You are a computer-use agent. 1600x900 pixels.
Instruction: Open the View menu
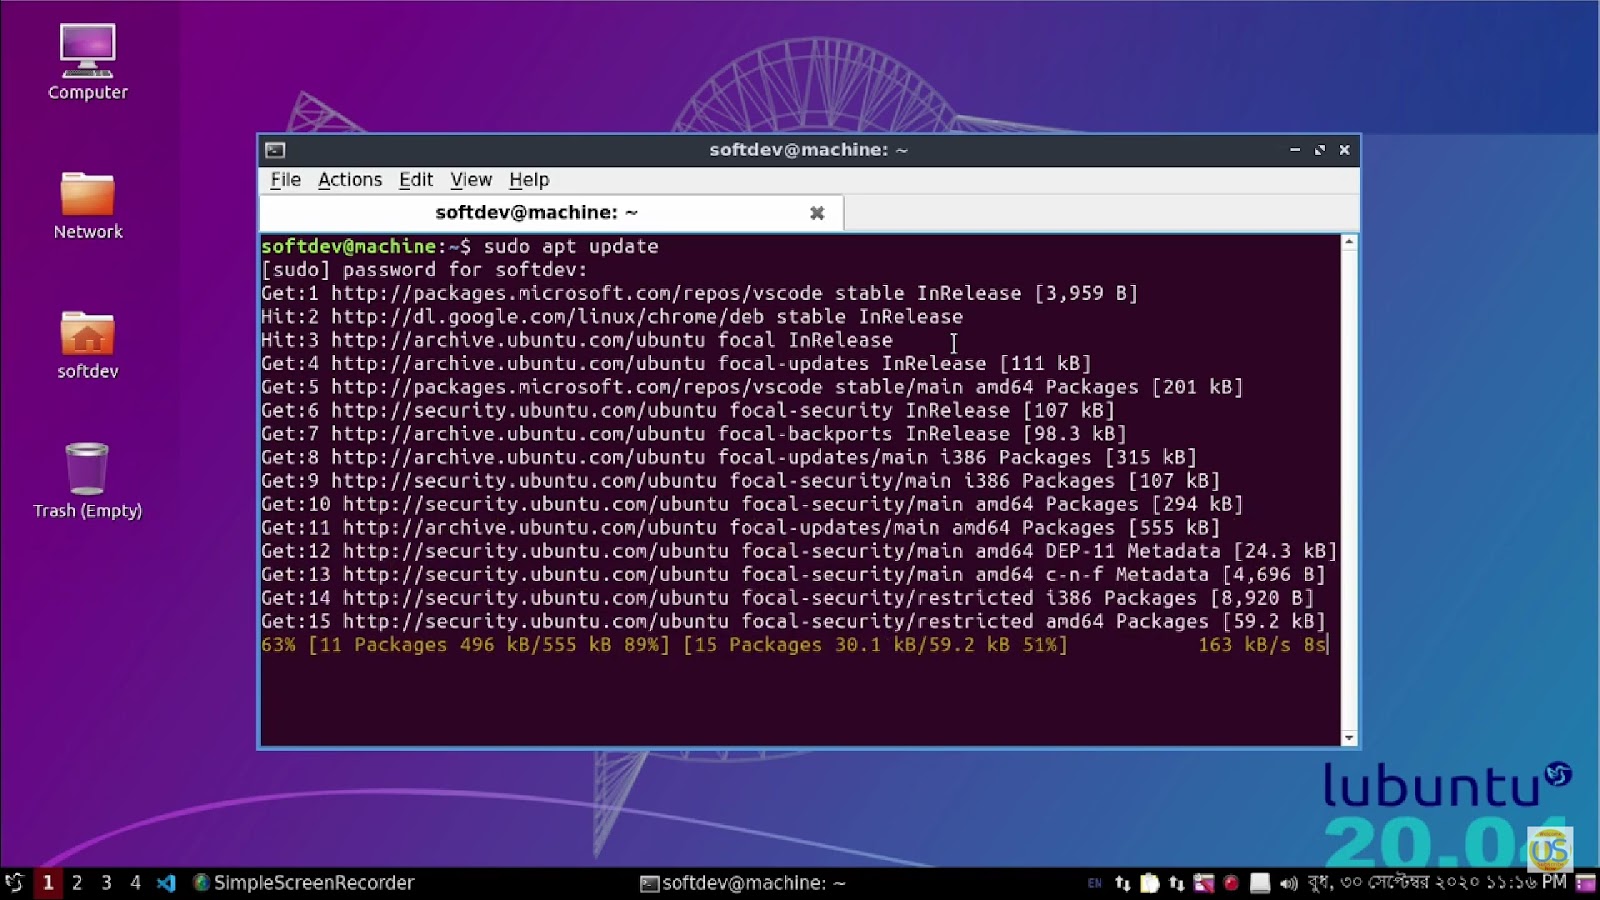471,180
